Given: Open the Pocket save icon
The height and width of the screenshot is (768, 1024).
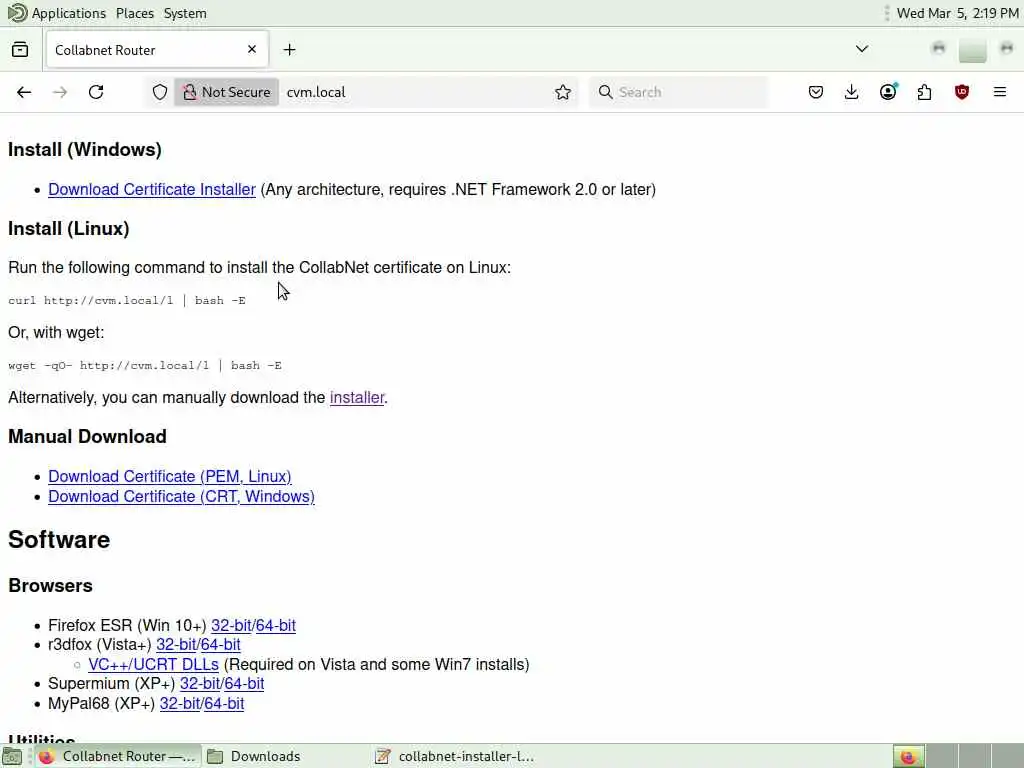Looking at the screenshot, I should coord(816,92).
